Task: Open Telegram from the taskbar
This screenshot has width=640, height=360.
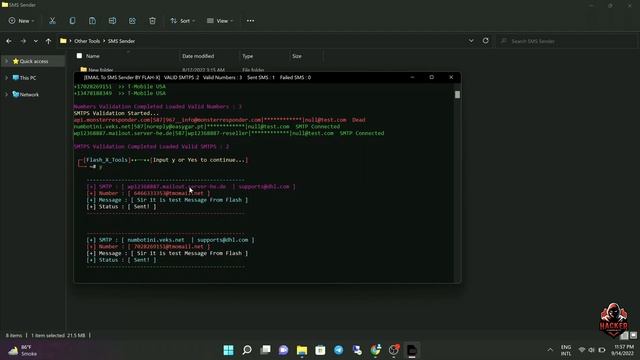Action: 339,350
